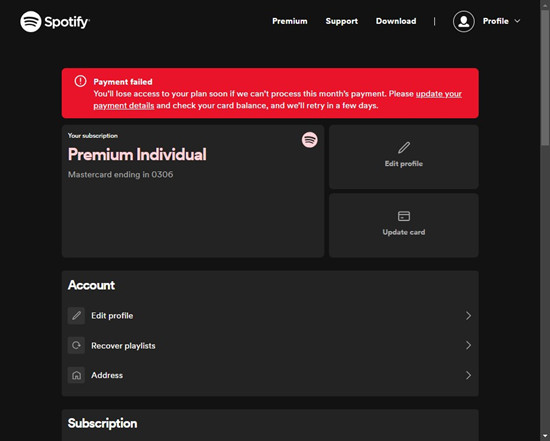
Task: Click pencil icon beside Edit profile row
Action: [76, 315]
